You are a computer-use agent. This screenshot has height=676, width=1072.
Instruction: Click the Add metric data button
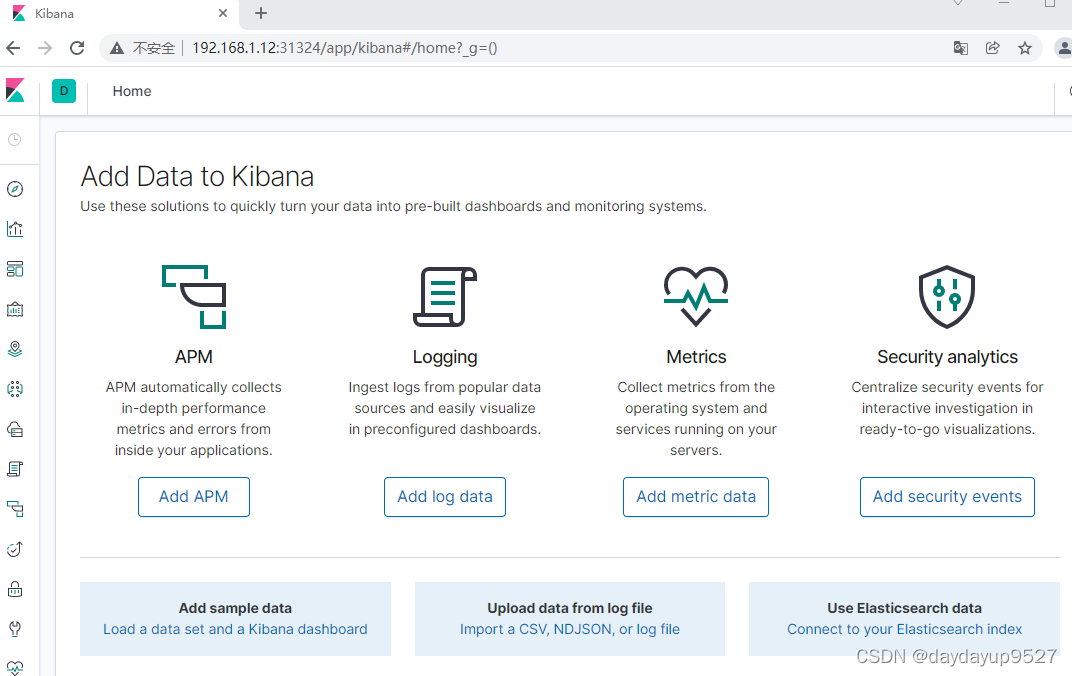click(x=696, y=497)
